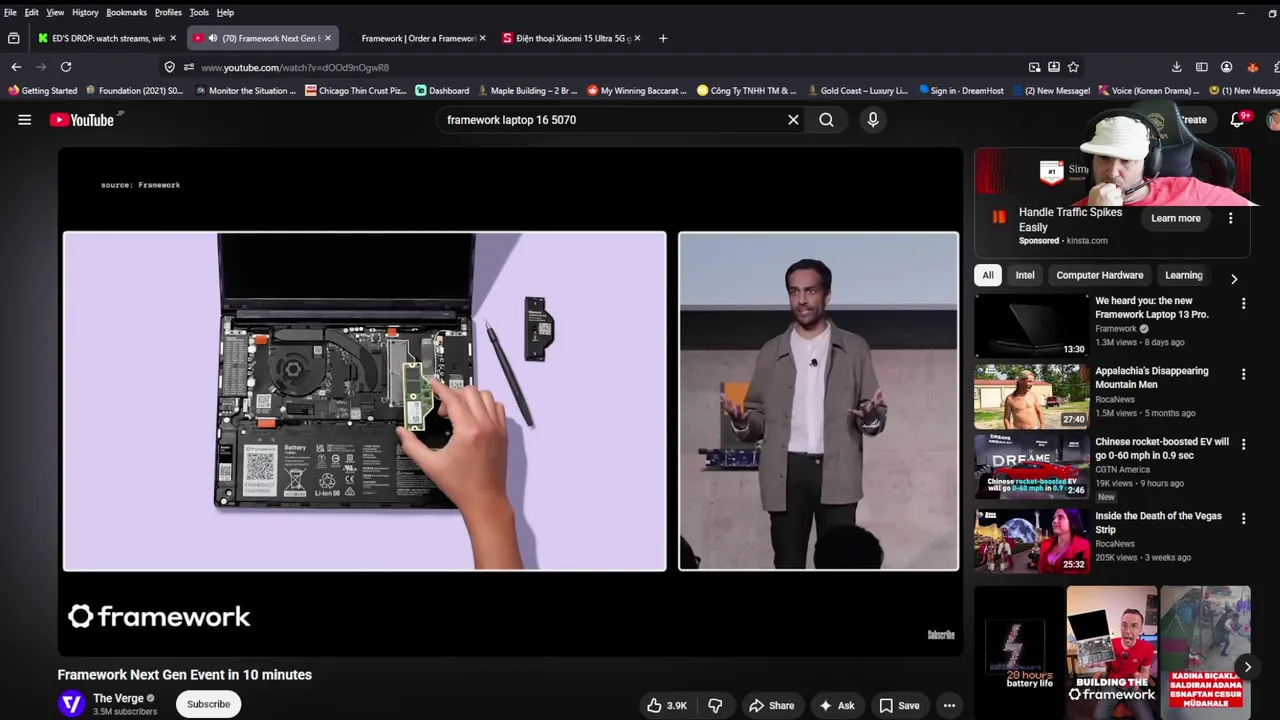Subscribe to The Verge channel
The width and height of the screenshot is (1280, 720).
click(x=208, y=704)
